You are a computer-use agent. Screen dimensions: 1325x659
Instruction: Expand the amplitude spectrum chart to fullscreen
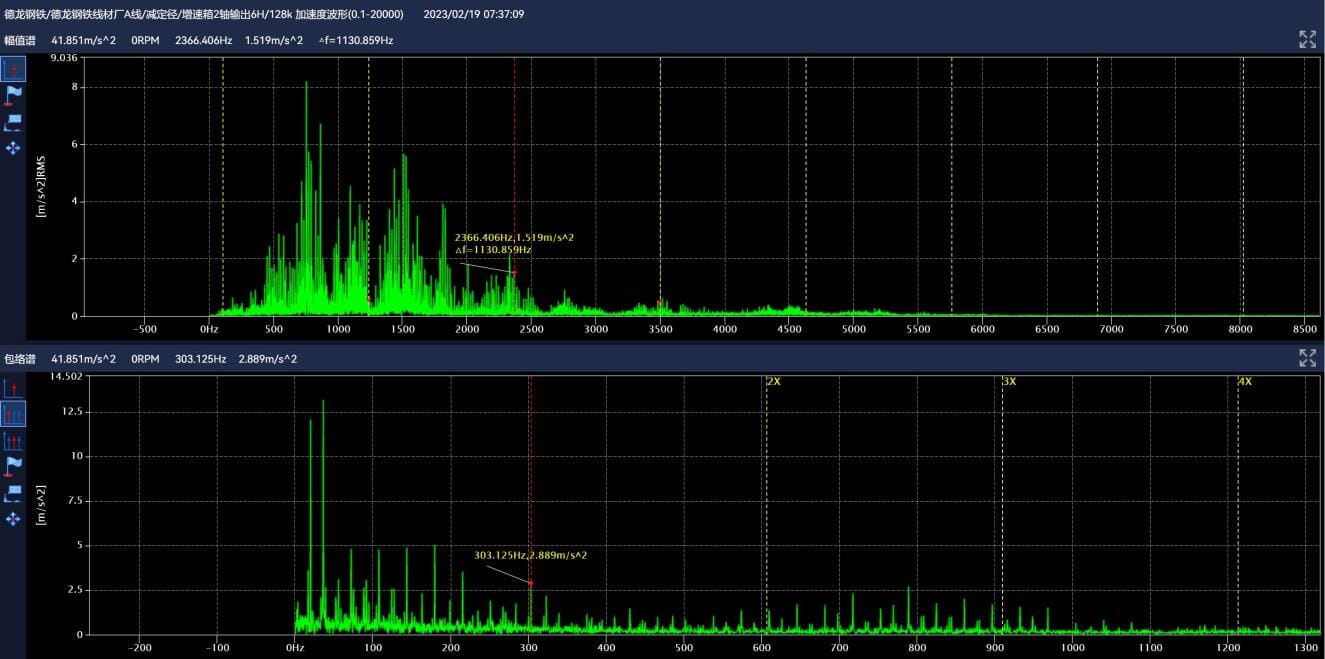pos(1307,39)
